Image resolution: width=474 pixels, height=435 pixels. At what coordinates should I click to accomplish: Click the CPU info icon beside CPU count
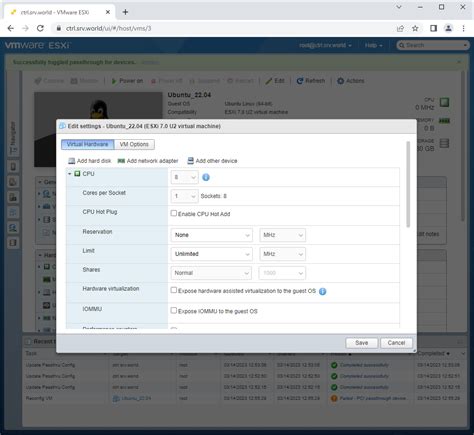[x=206, y=177]
